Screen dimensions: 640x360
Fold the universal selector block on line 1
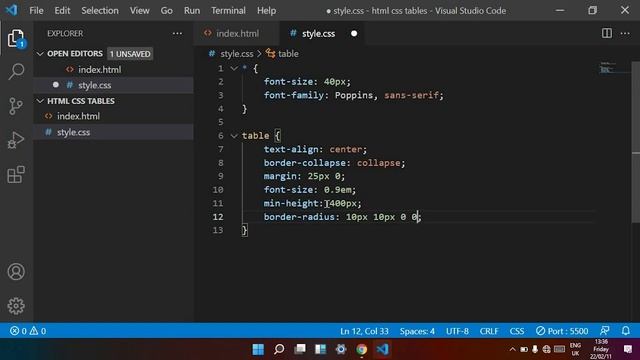(x=234, y=68)
